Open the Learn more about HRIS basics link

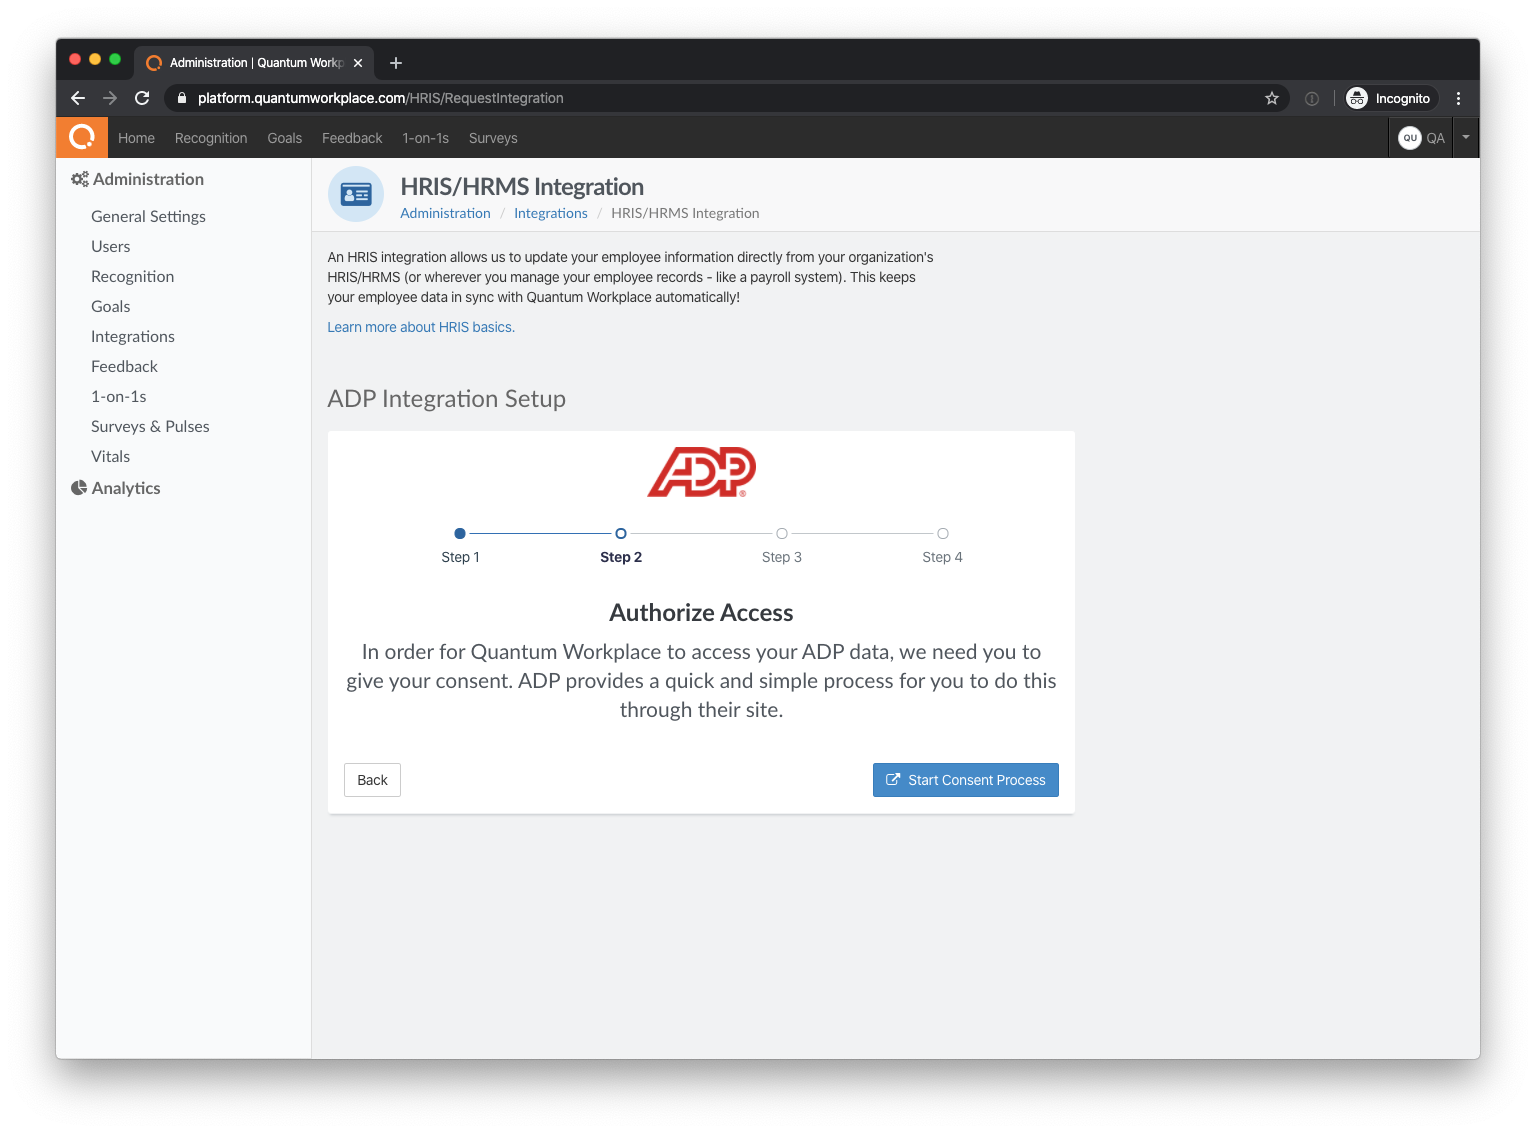pyautogui.click(x=420, y=326)
